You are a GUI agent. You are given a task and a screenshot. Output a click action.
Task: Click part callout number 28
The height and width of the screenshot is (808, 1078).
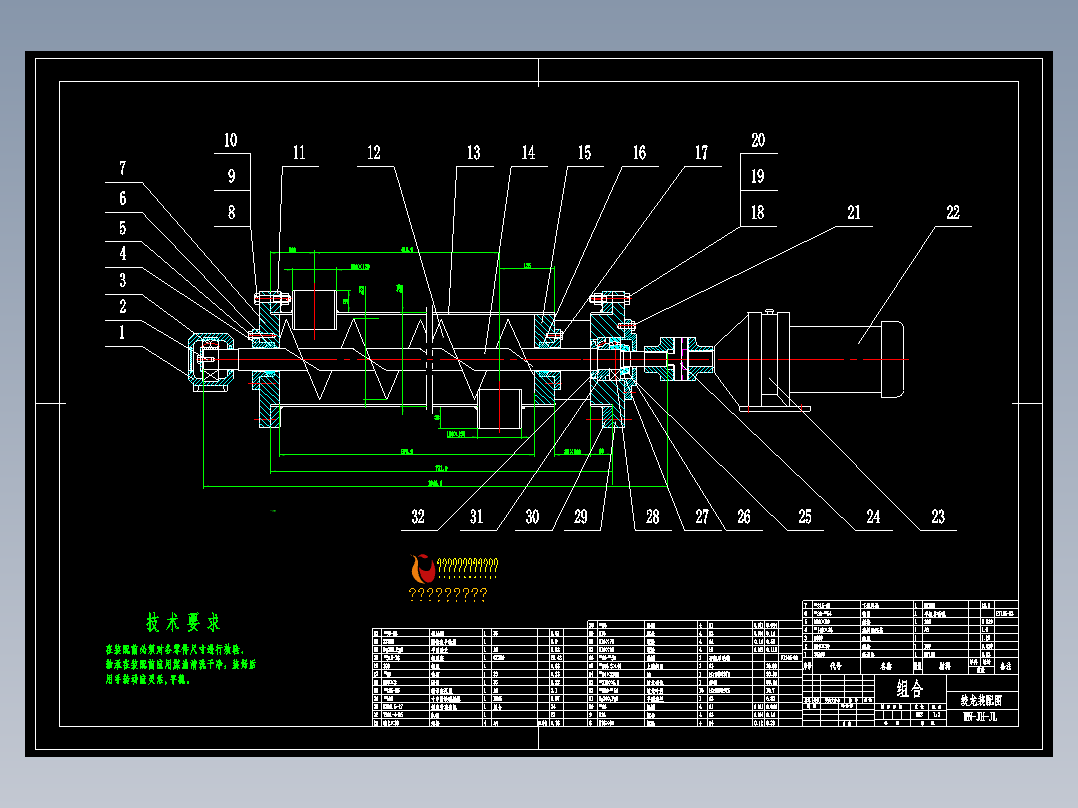(652, 516)
